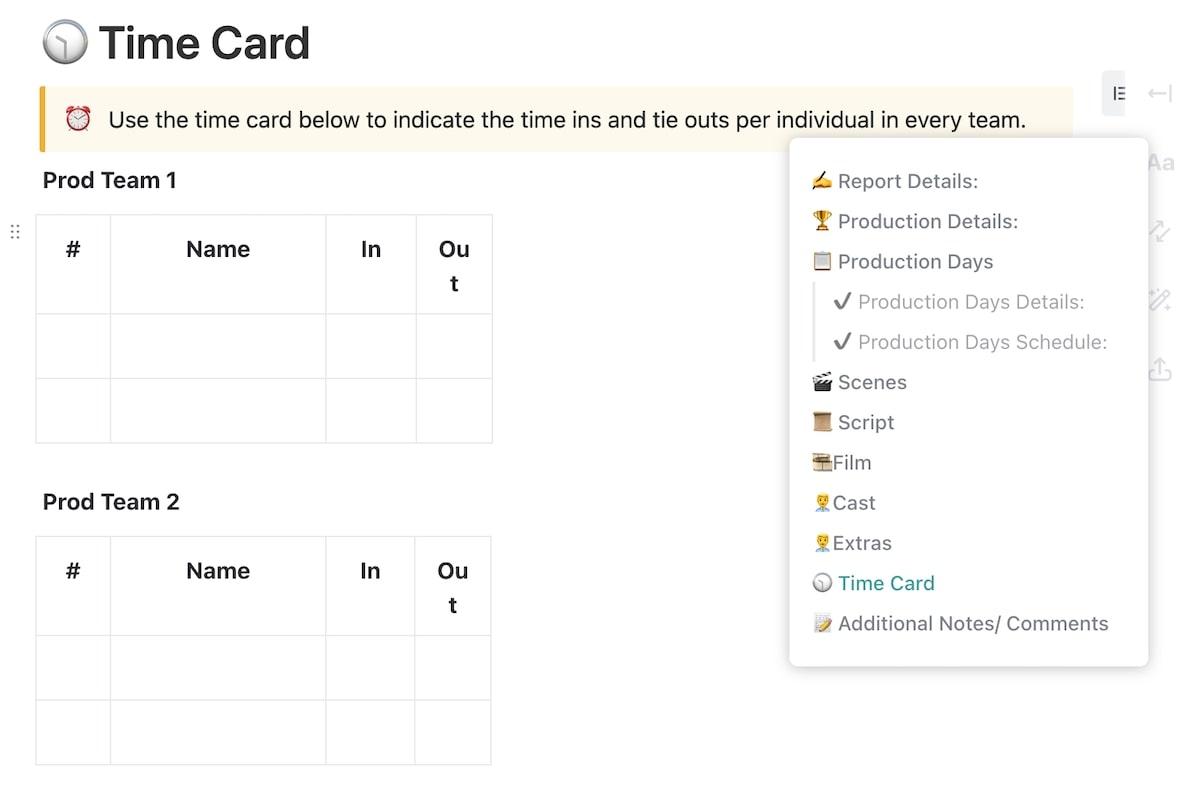Viewport: 1200px width, 787px height.
Task: Click the clock emoji next to Time Card title
Action: coord(65,44)
